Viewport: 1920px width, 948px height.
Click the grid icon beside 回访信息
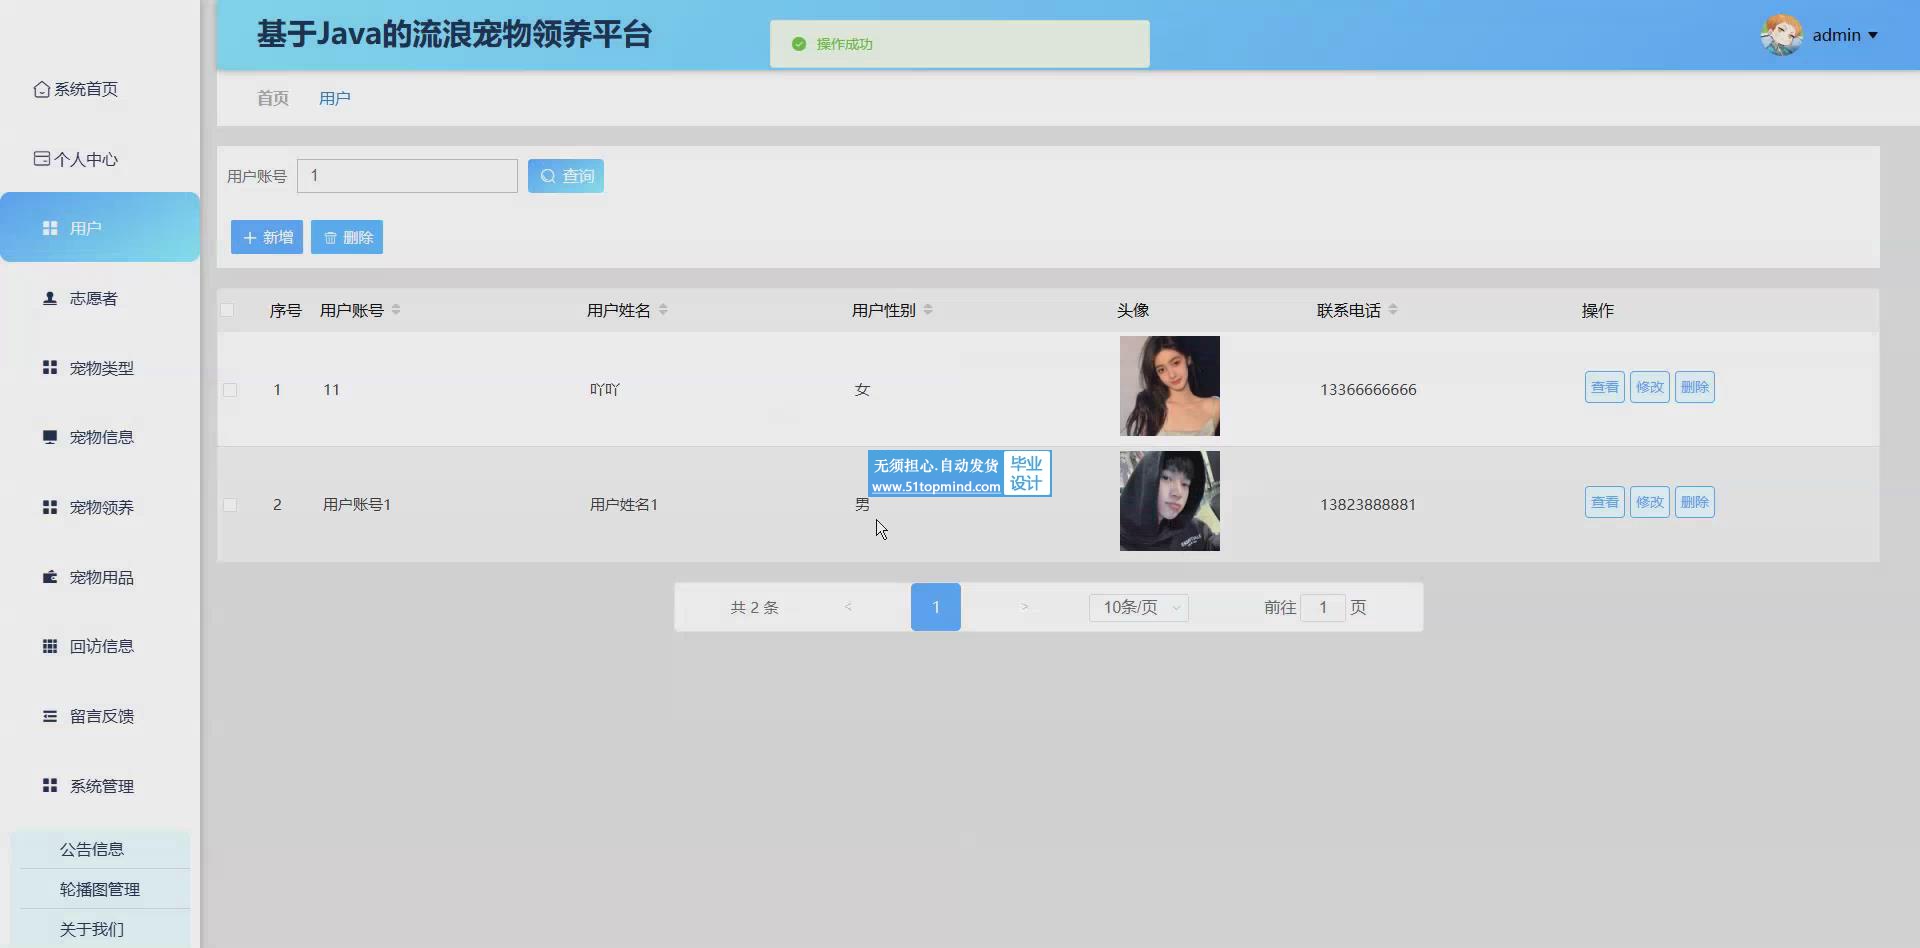[x=49, y=646]
